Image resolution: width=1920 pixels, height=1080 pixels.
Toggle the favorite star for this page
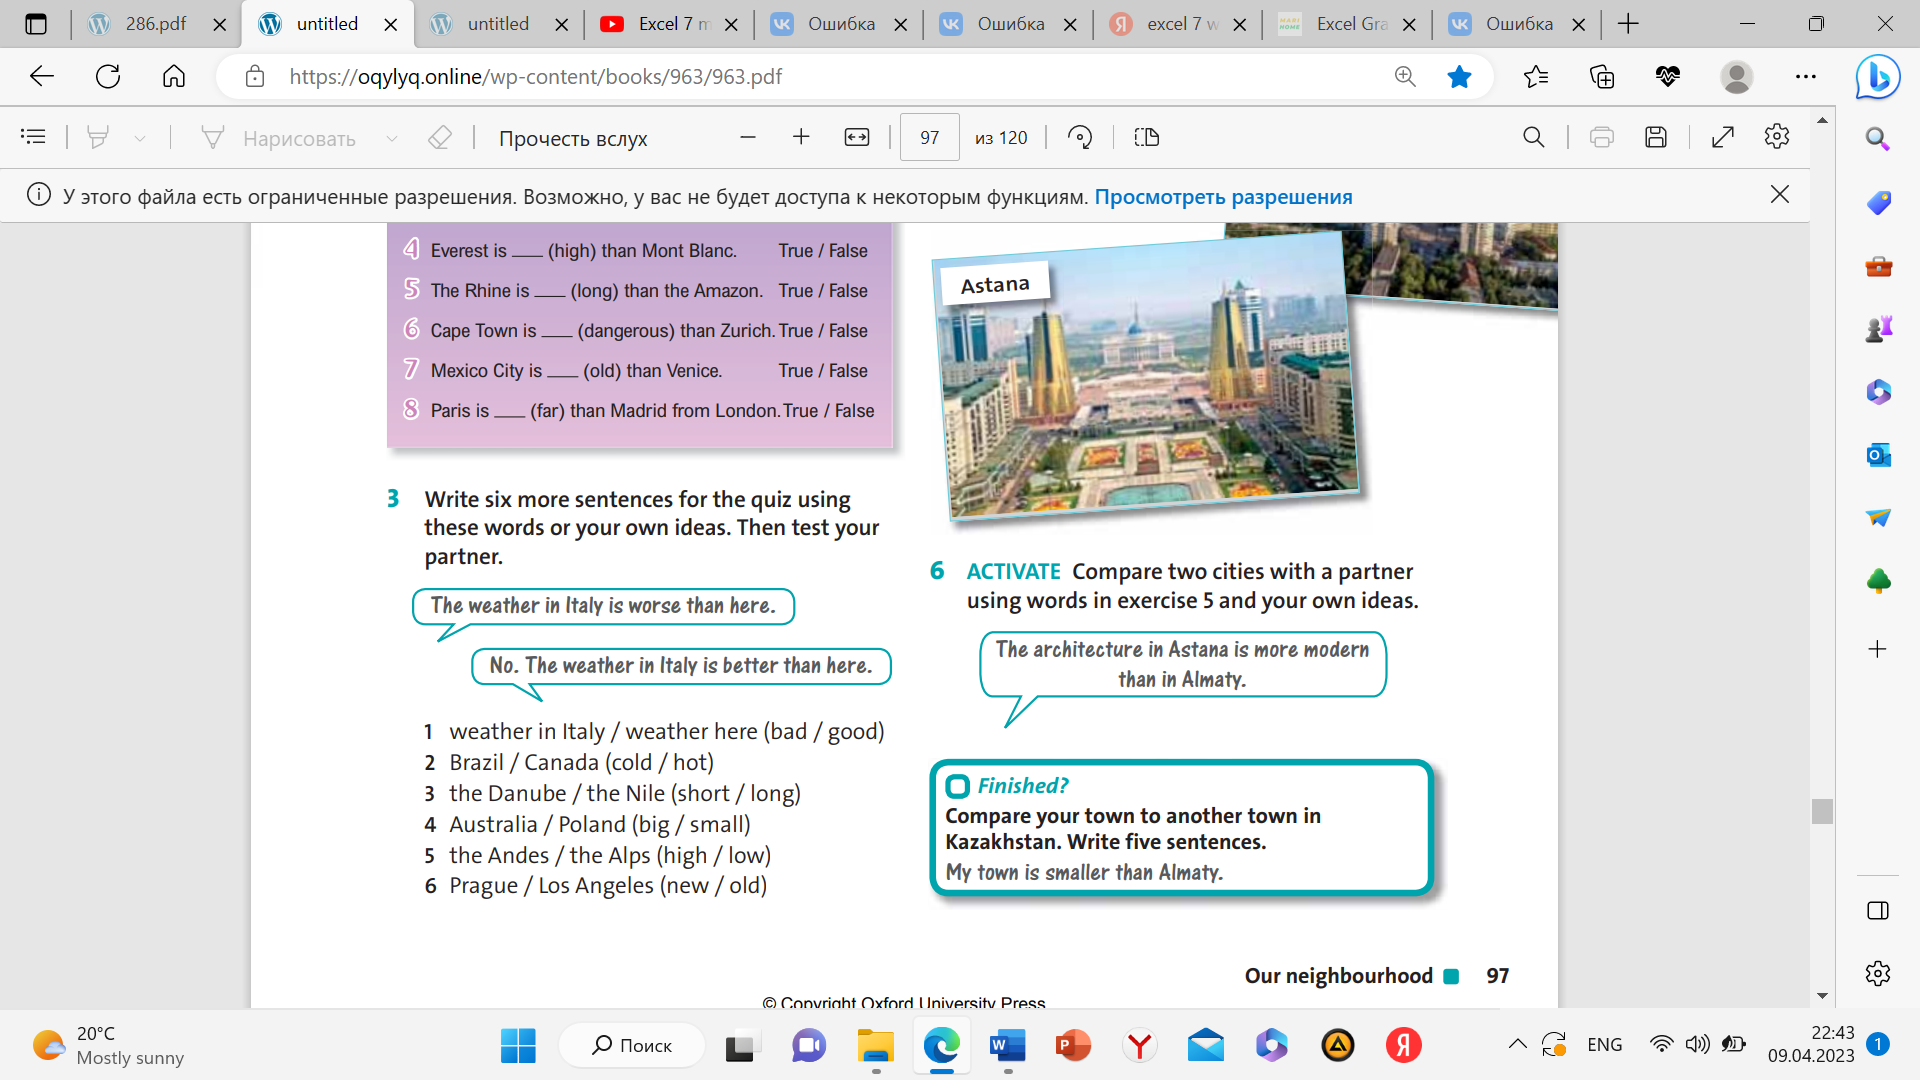(x=1459, y=77)
